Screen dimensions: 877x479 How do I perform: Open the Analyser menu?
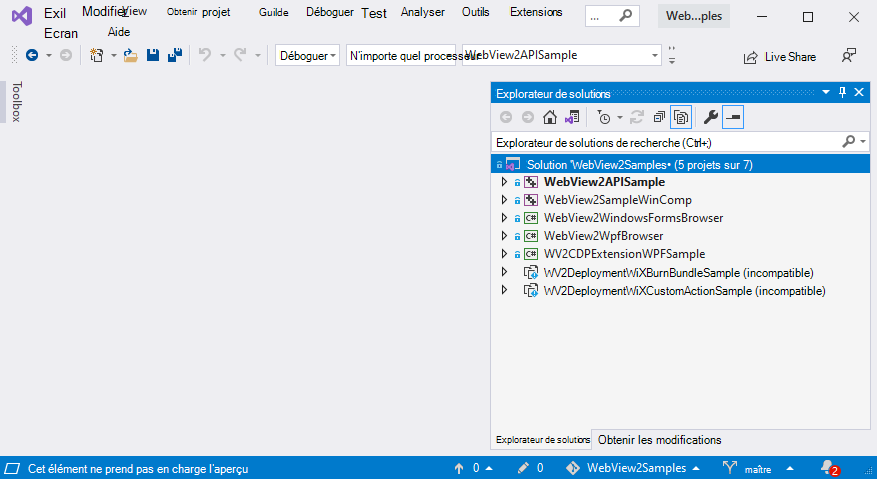[422, 12]
